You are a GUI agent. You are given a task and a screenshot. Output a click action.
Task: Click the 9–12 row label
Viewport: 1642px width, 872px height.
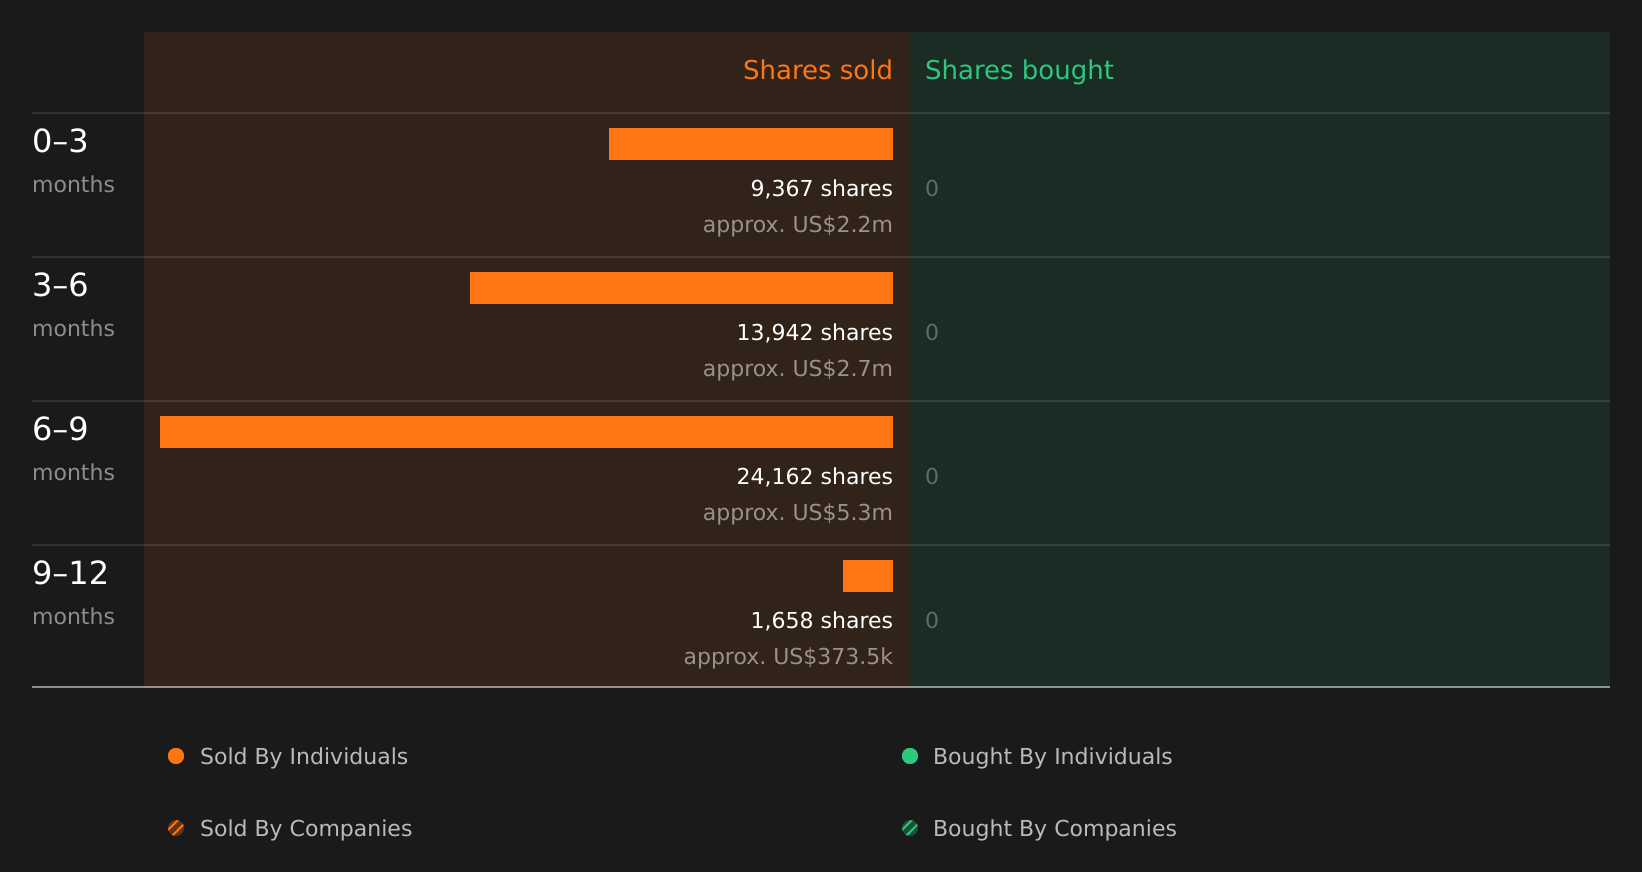click(70, 574)
